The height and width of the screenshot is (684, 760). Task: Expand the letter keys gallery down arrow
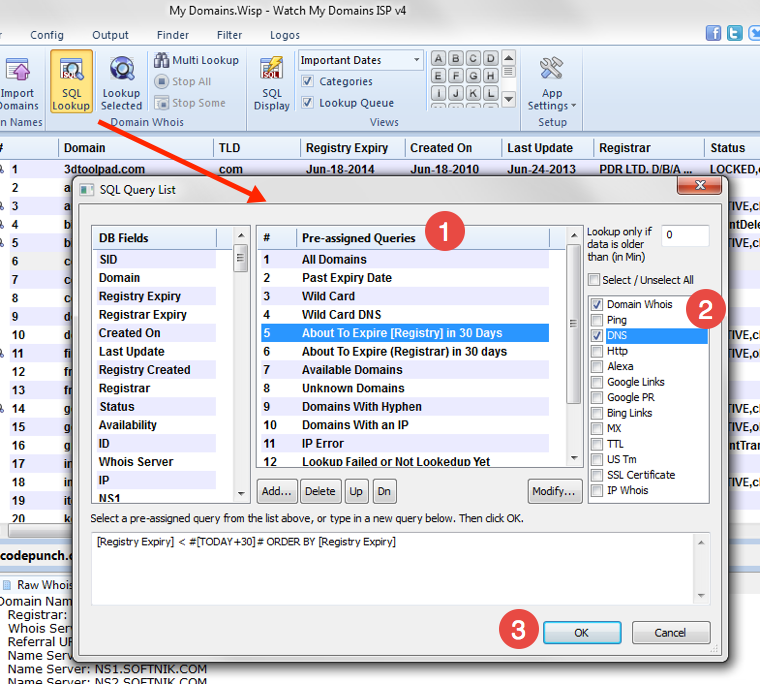tap(508, 99)
